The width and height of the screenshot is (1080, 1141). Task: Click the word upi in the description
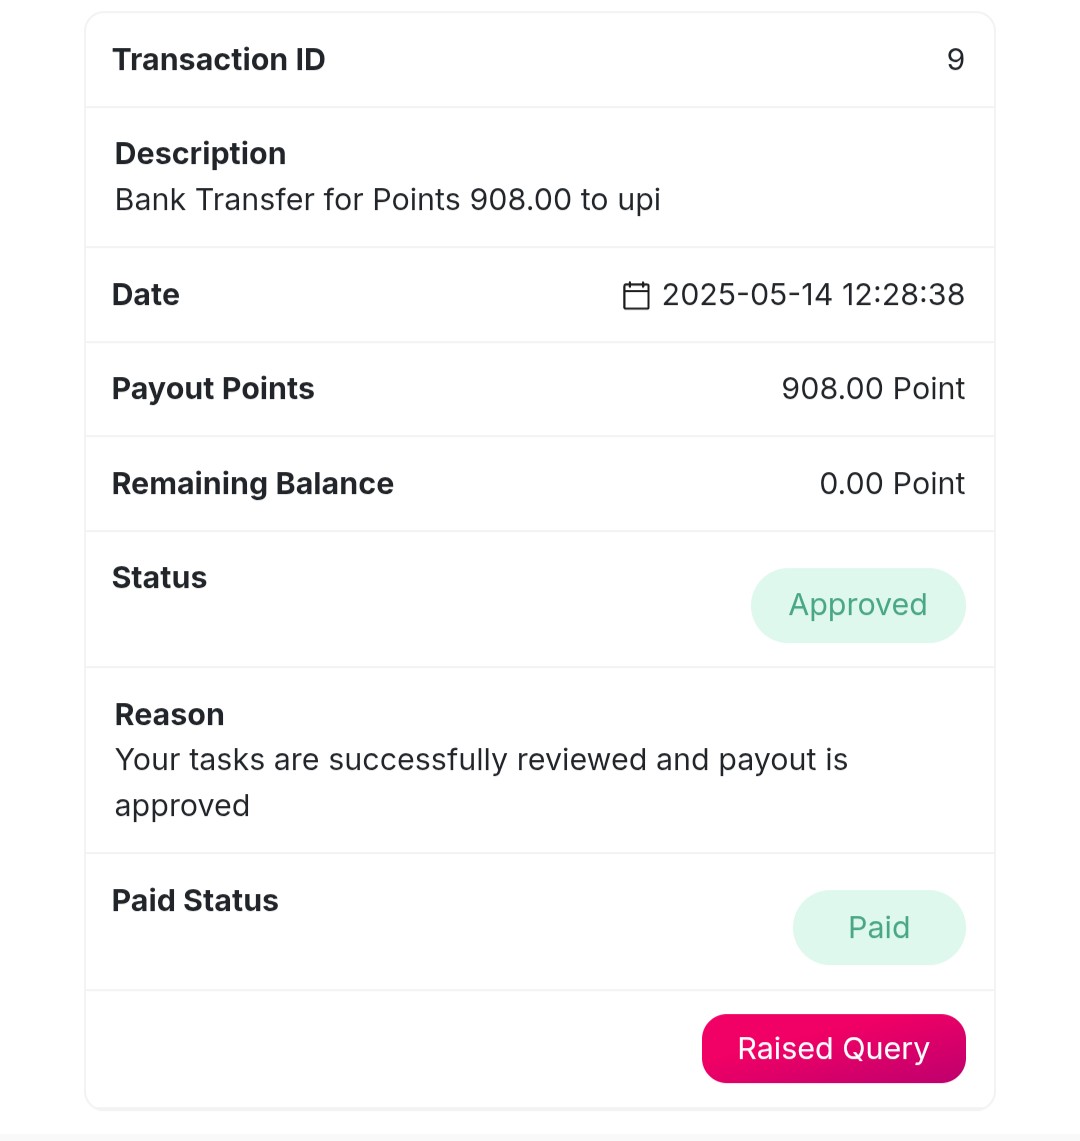click(639, 200)
